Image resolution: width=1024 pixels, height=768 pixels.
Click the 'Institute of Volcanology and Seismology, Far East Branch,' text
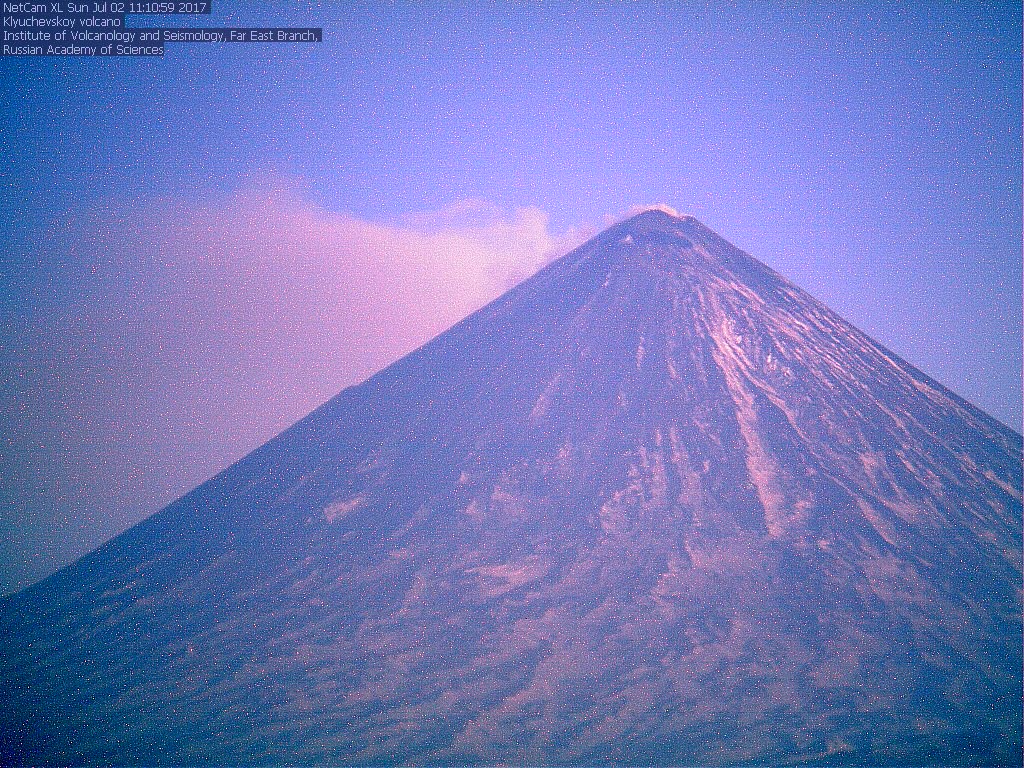tap(161, 36)
